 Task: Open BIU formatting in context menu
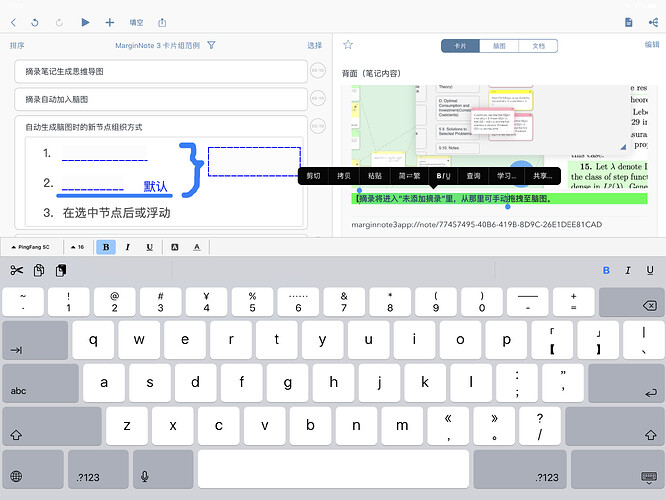[443, 176]
